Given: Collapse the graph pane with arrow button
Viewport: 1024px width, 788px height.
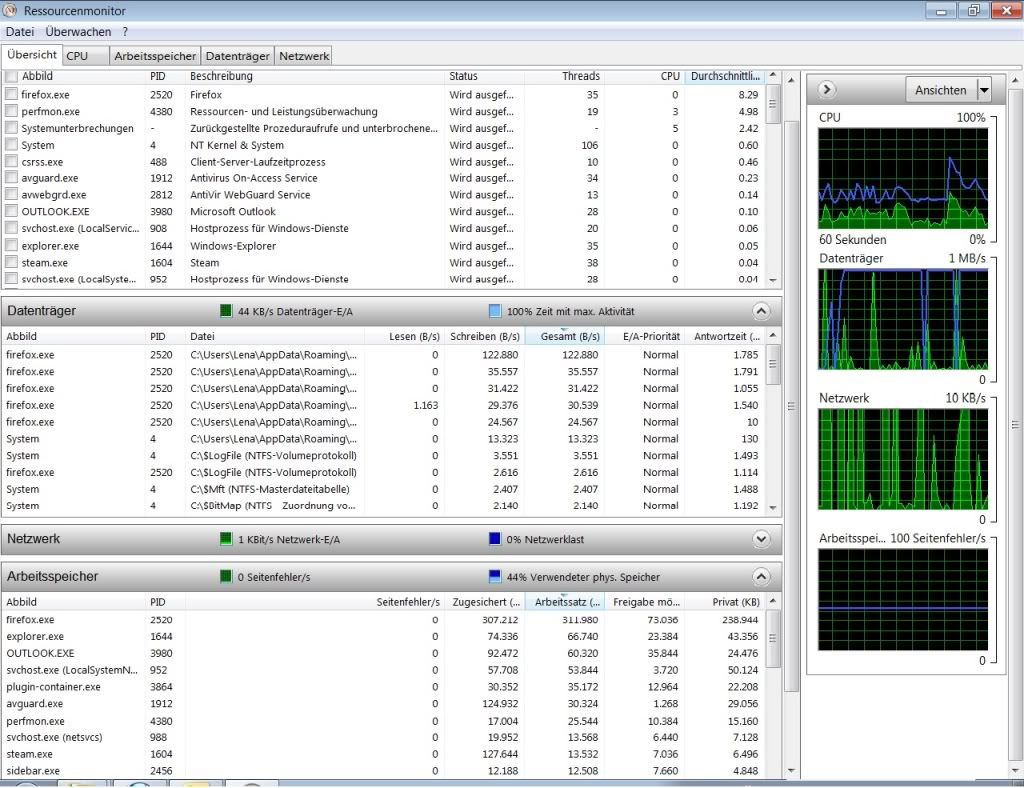Looking at the screenshot, I should pos(826,90).
